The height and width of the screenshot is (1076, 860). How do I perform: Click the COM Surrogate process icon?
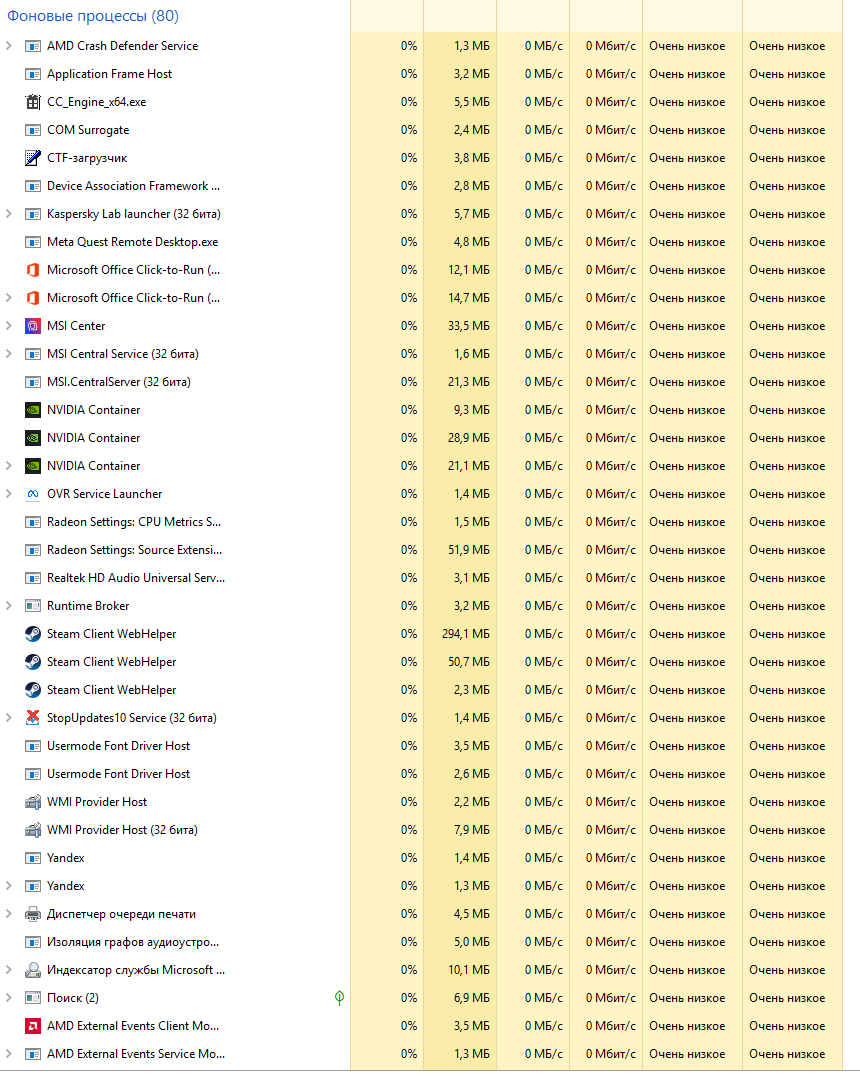(32, 130)
